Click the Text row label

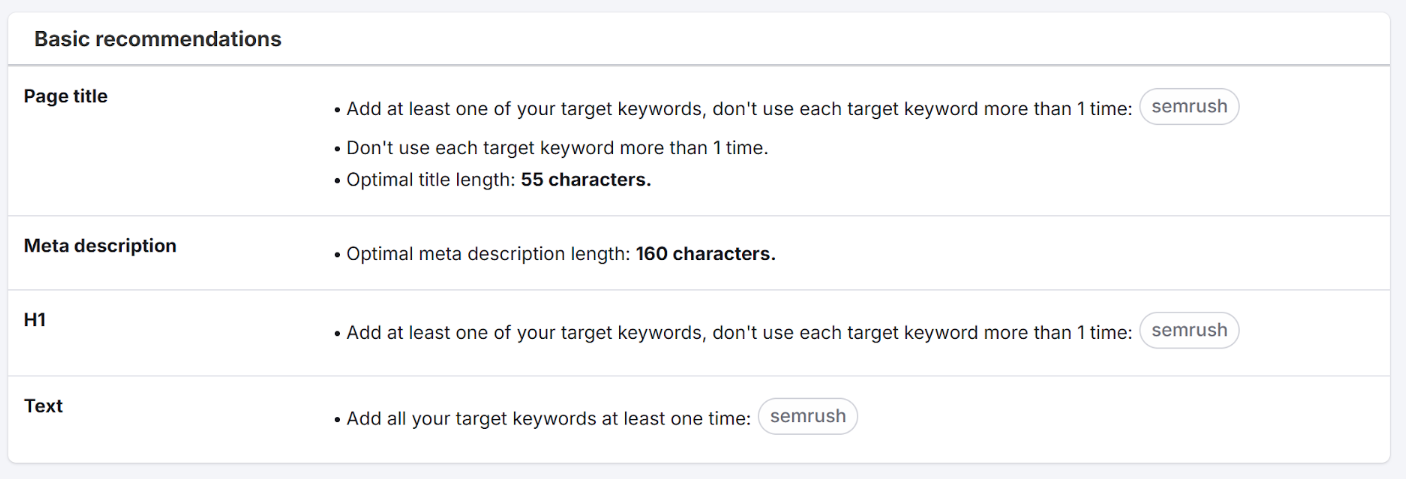43,406
